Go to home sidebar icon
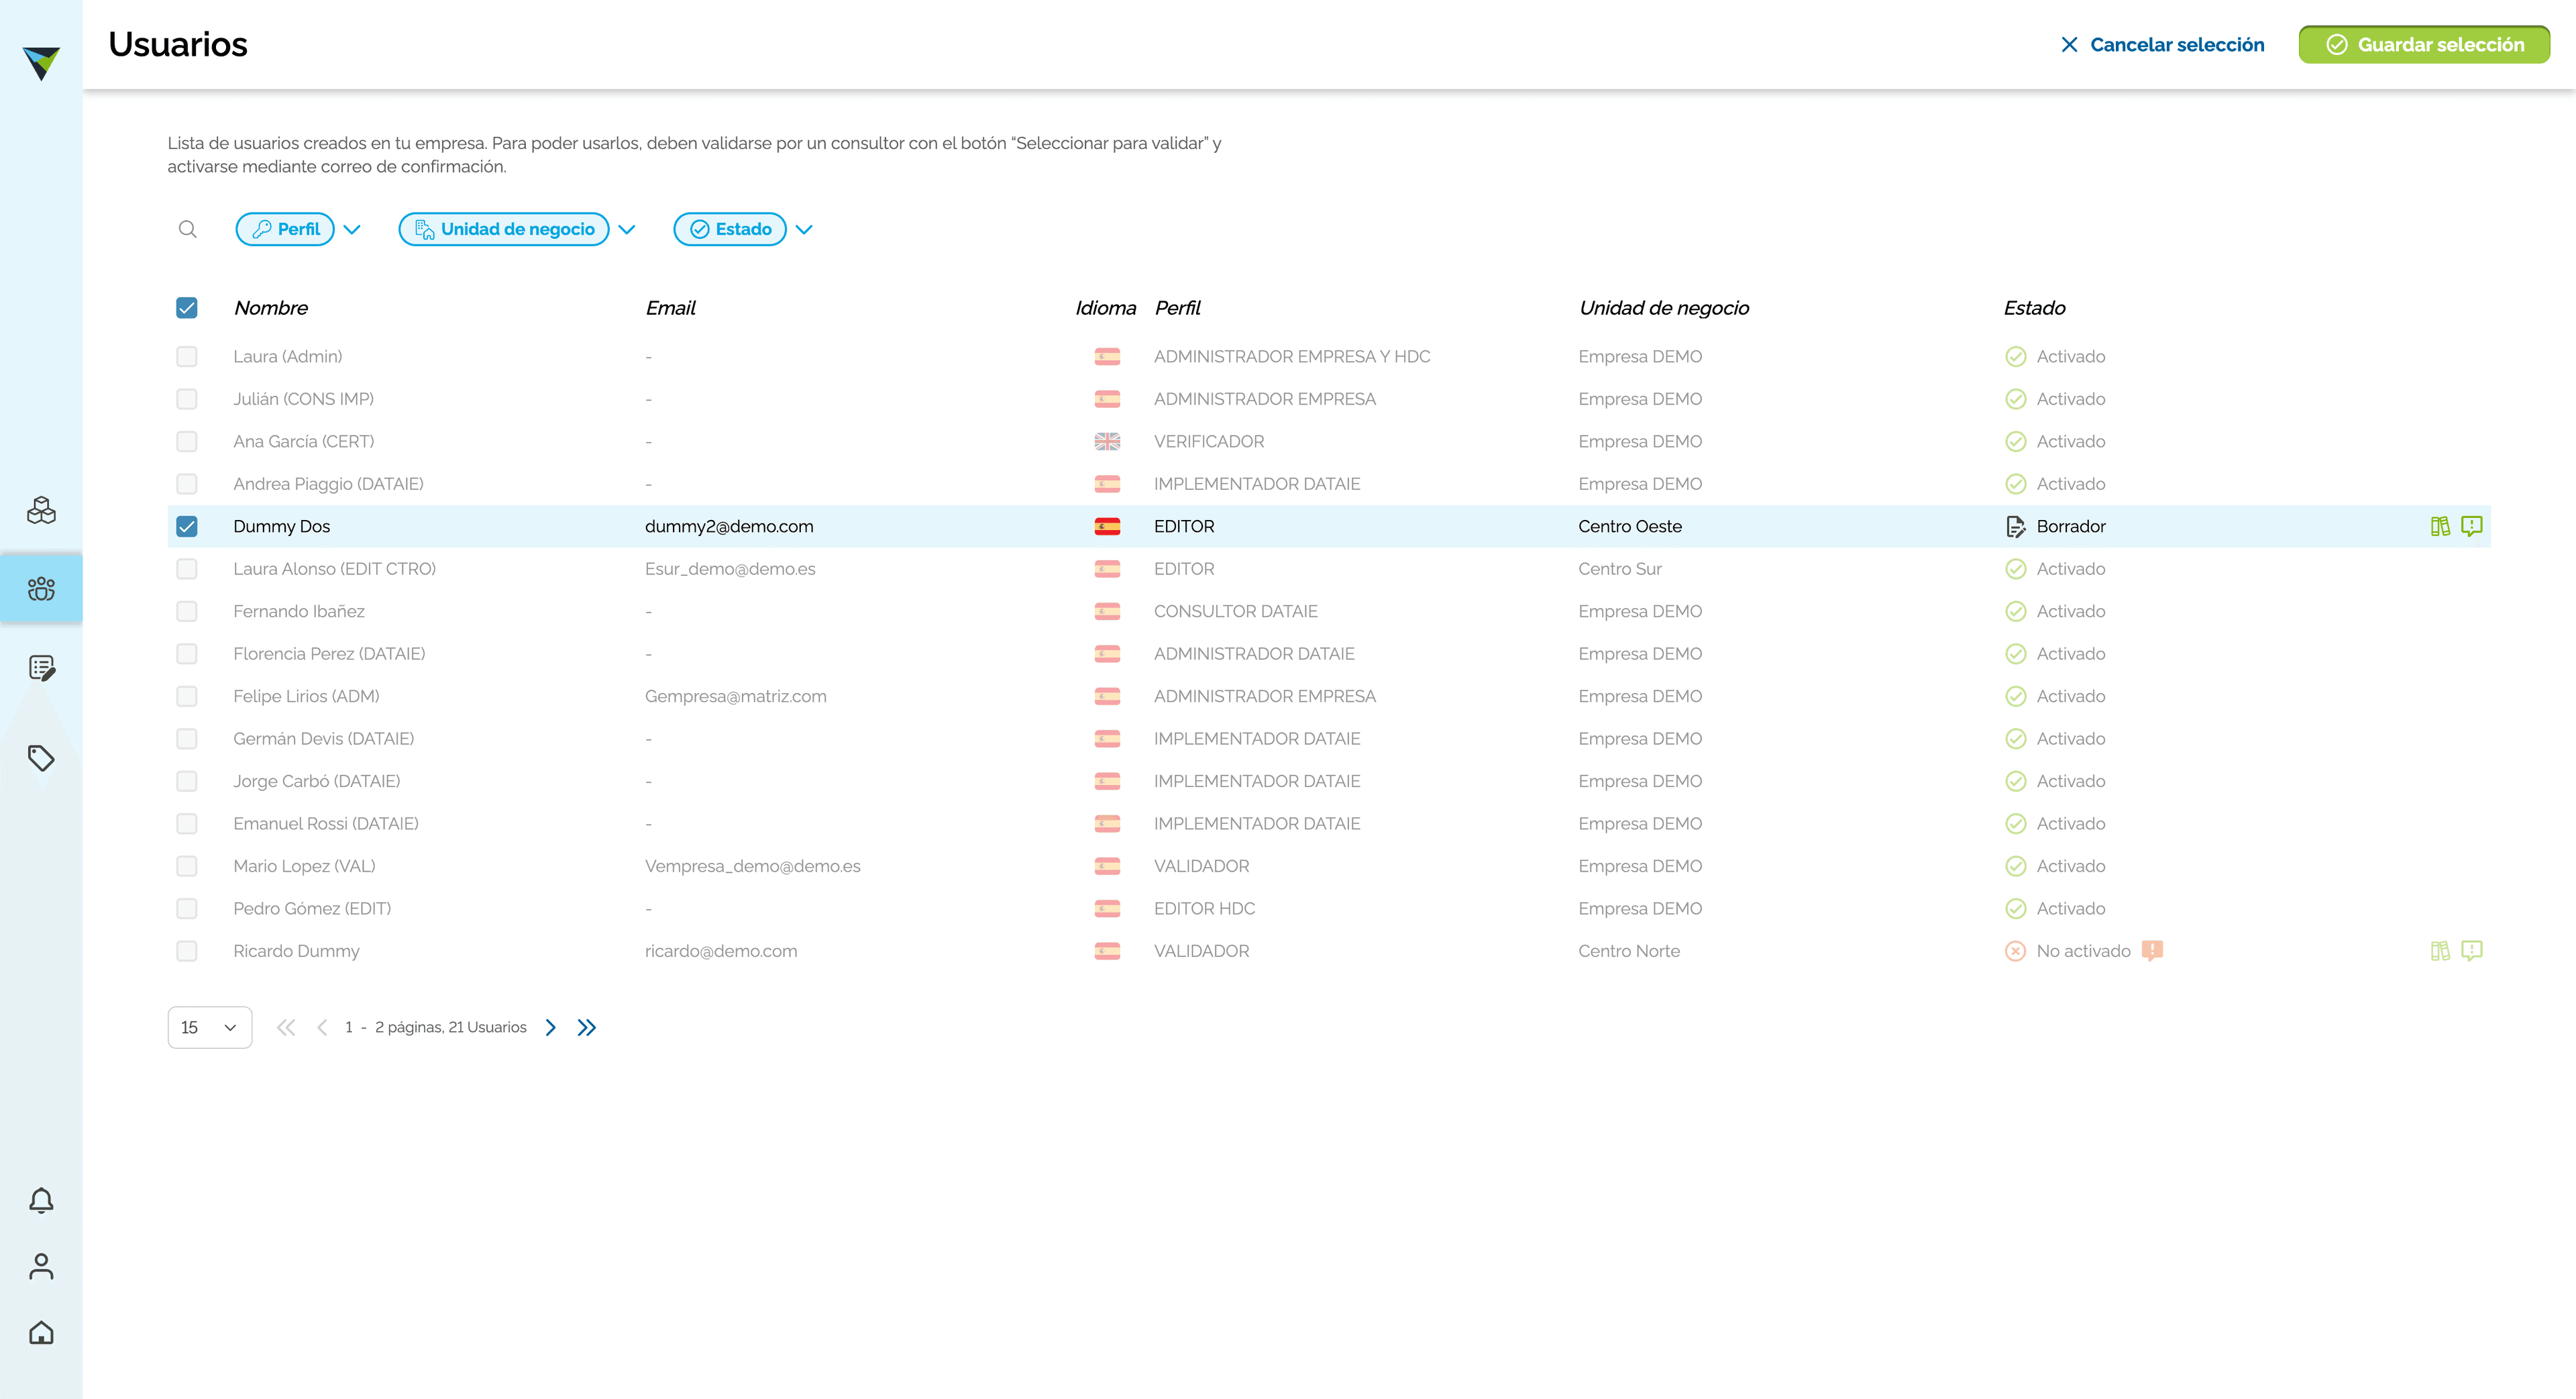 tap(41, 1333)
